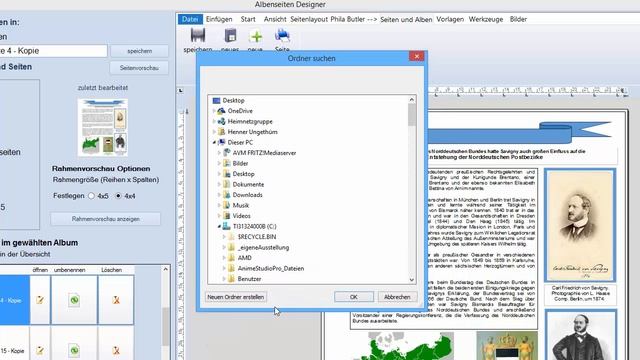
Task: Click Abbrechen in the Ordner suchen dialog
Action: 397,297
